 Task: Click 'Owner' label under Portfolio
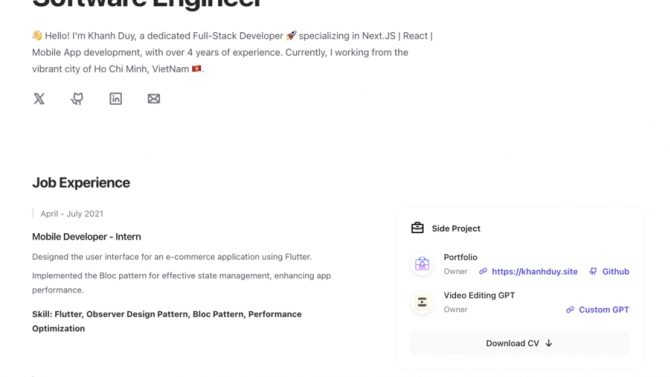455,271
